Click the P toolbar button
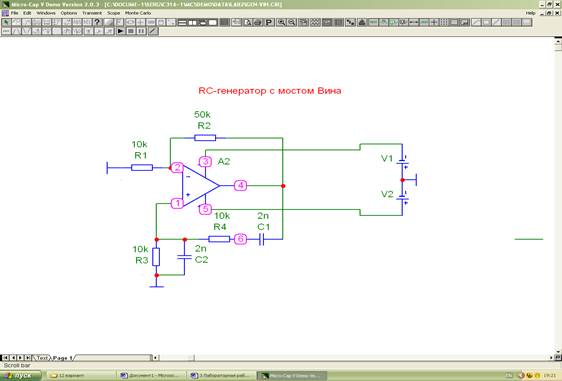The image size is (562, 381). [x=269, y=22]
